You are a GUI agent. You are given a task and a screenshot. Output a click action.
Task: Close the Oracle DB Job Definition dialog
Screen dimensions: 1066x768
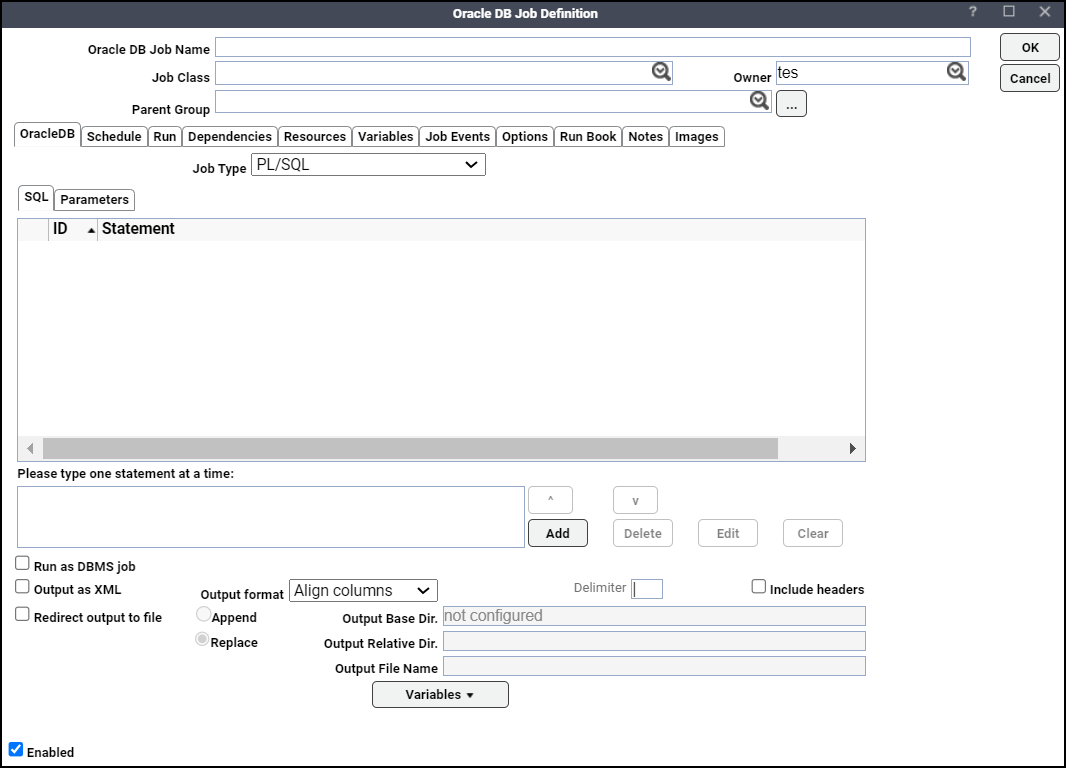1045,12
